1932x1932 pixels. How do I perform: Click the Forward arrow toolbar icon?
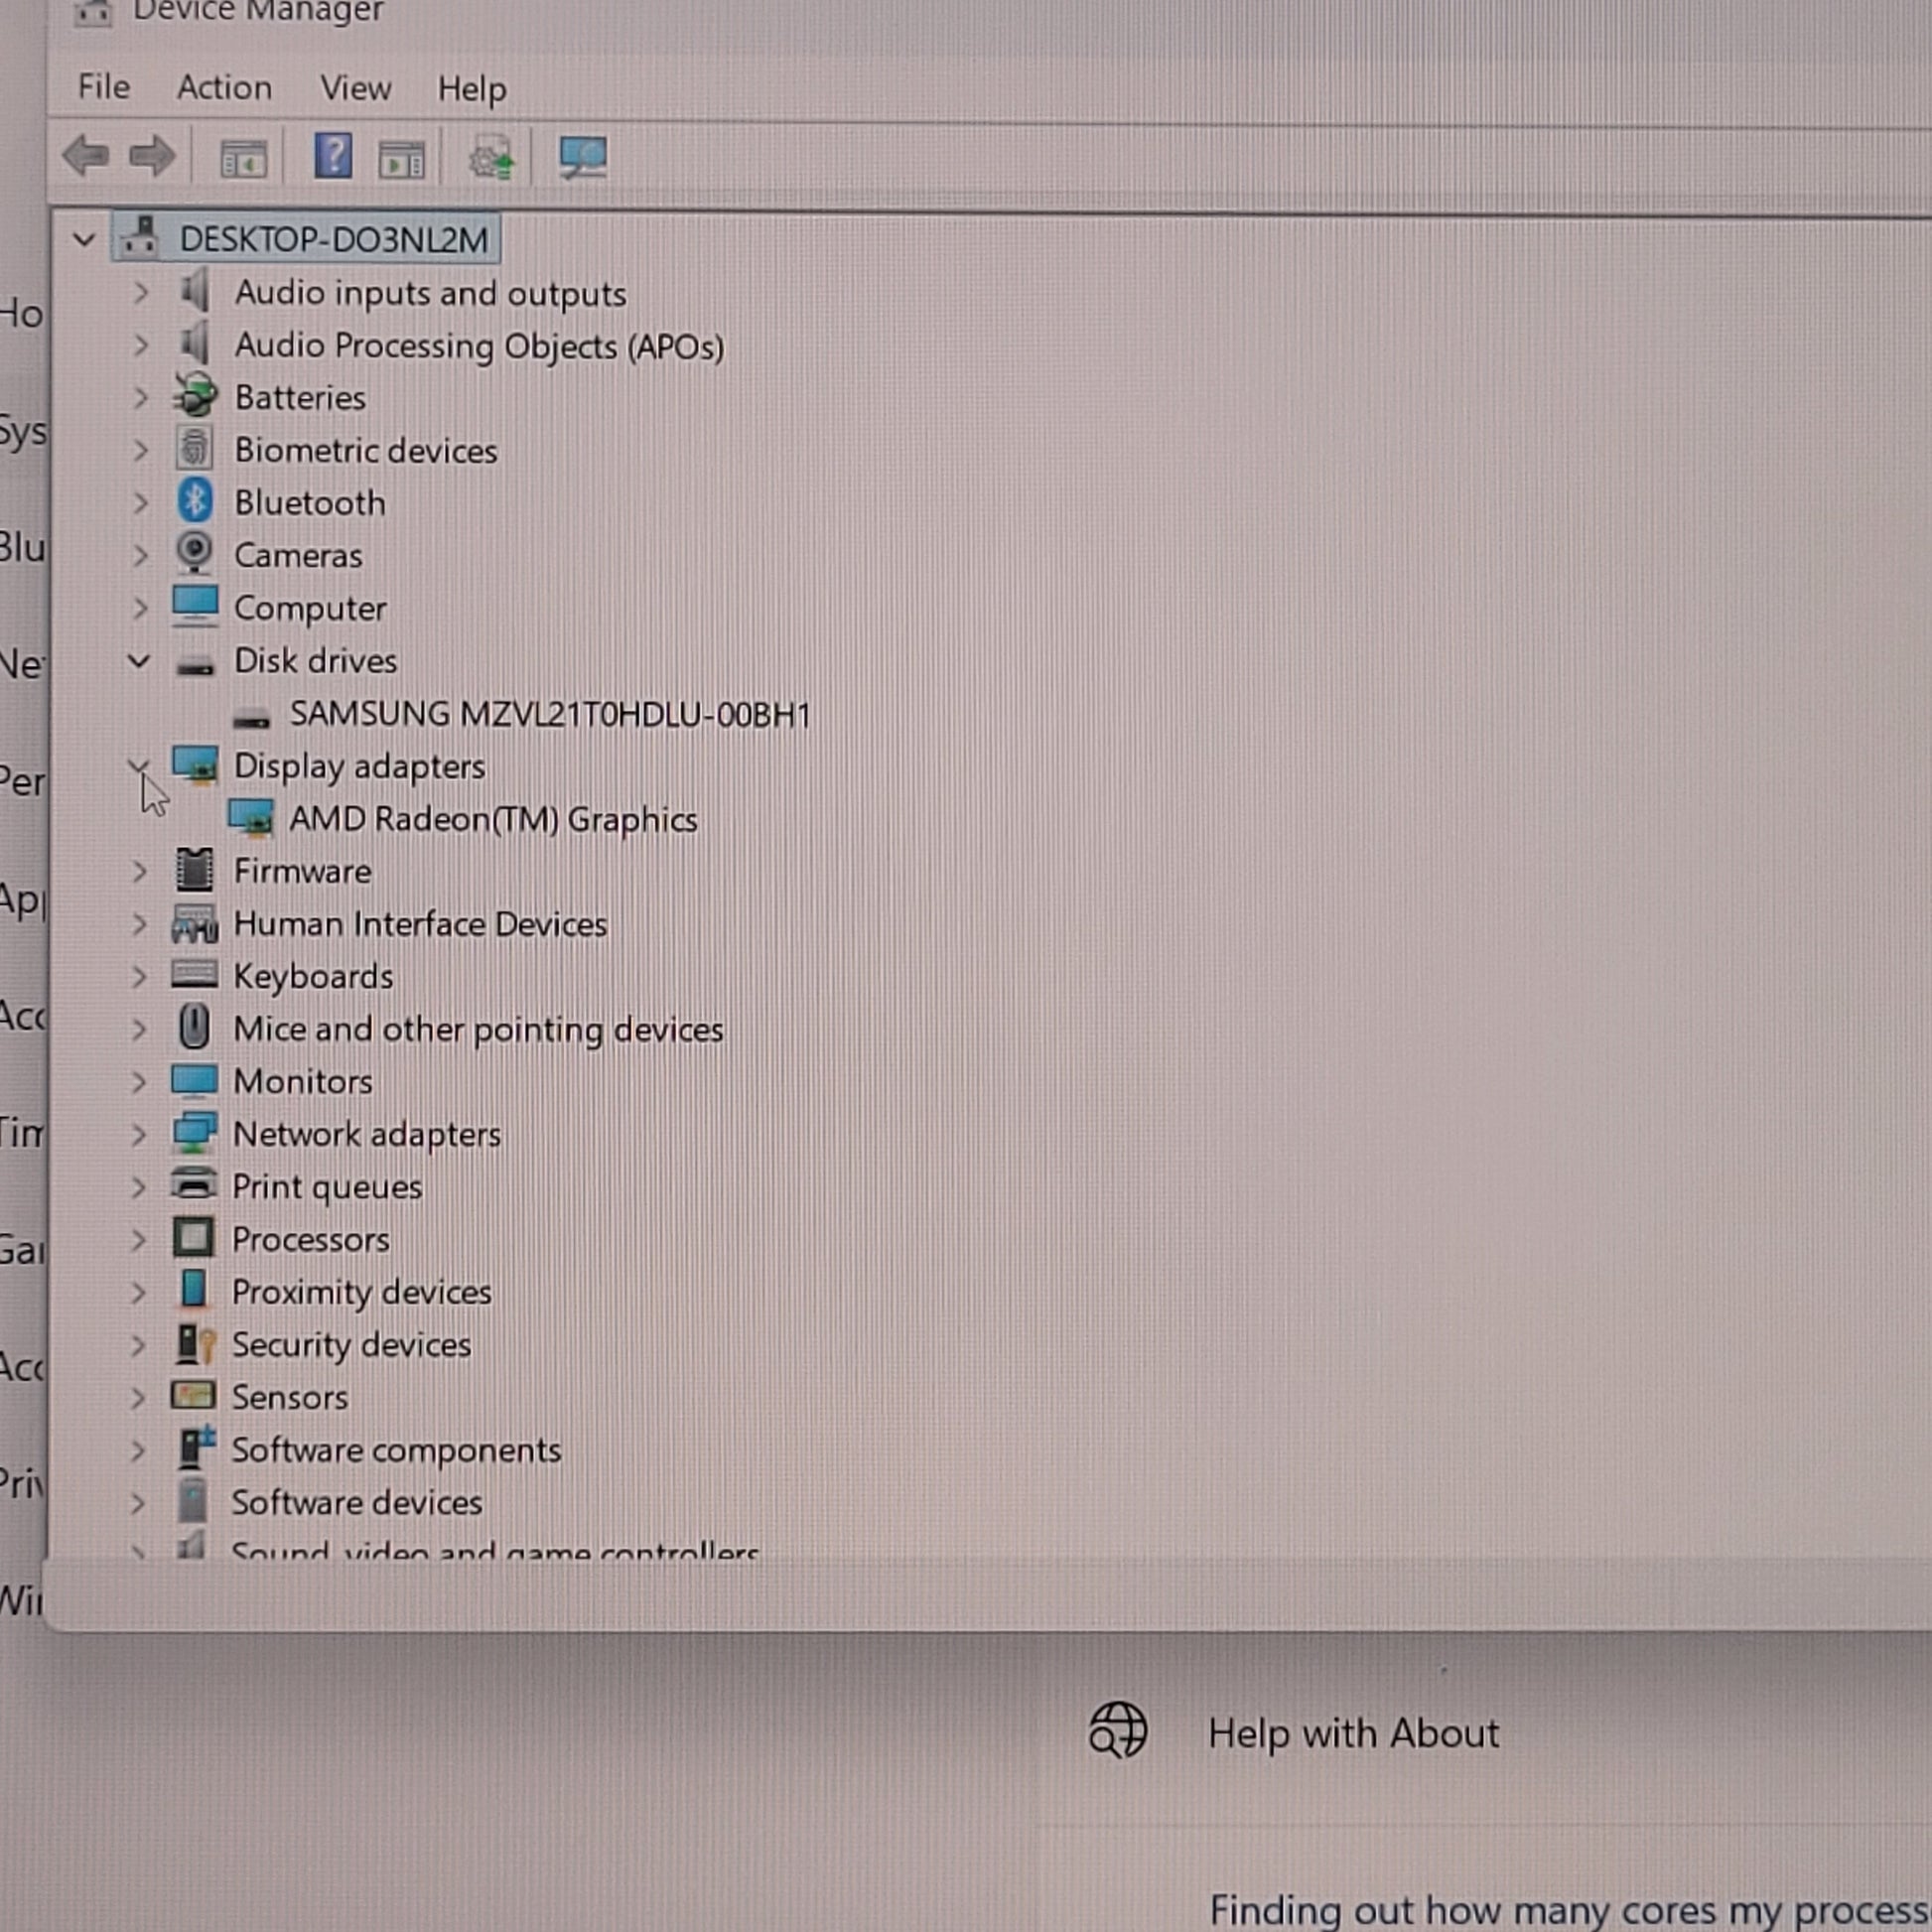(x=152, y=156)
